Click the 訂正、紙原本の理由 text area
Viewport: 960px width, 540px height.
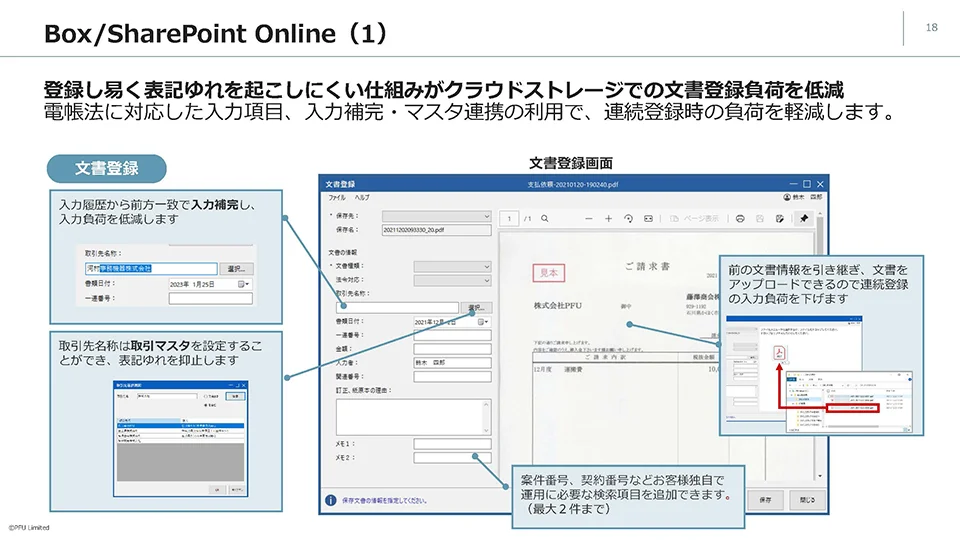coord(413,416)
